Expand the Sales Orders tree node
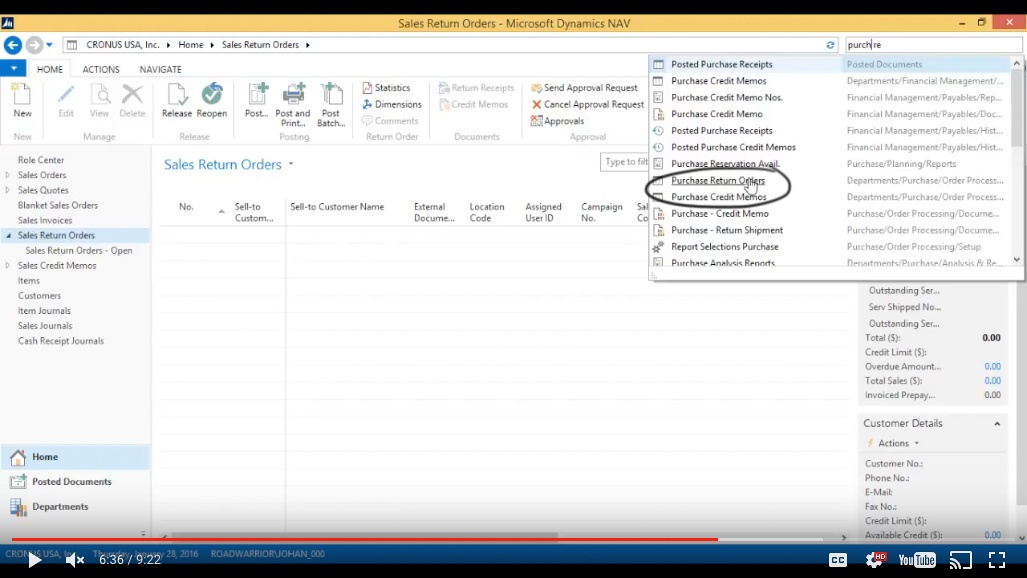The width and height of the screenshot is (1027, 578). 8,175
